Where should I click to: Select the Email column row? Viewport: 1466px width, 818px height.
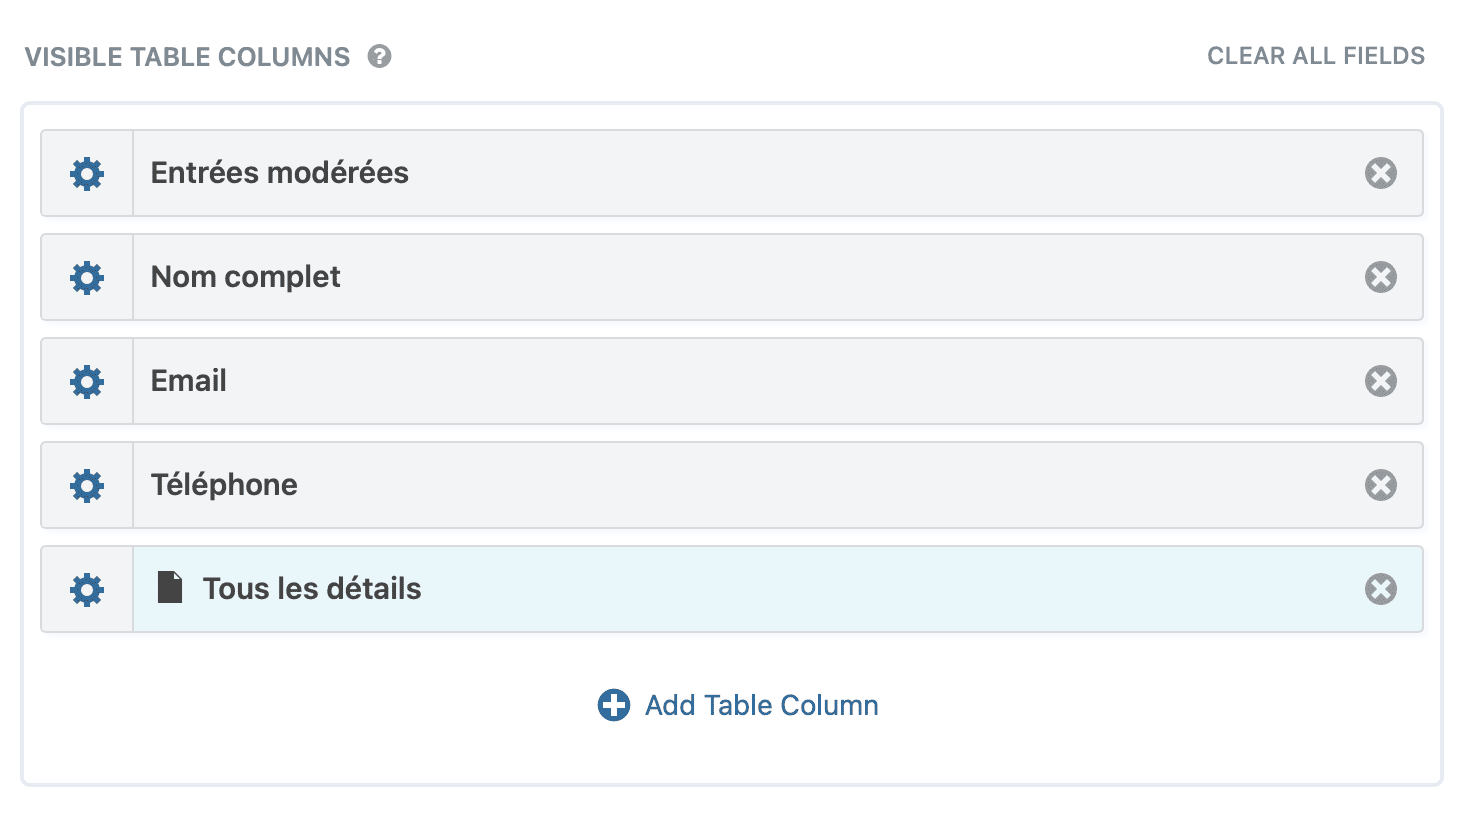(700, 381)
